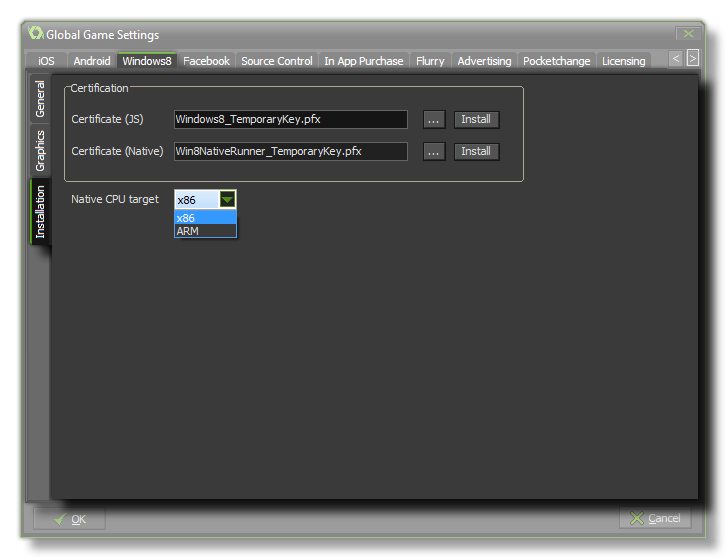Switch to the iOS tab
The height and width of the screenshot is (558, 726).
[x=46, y=61]
